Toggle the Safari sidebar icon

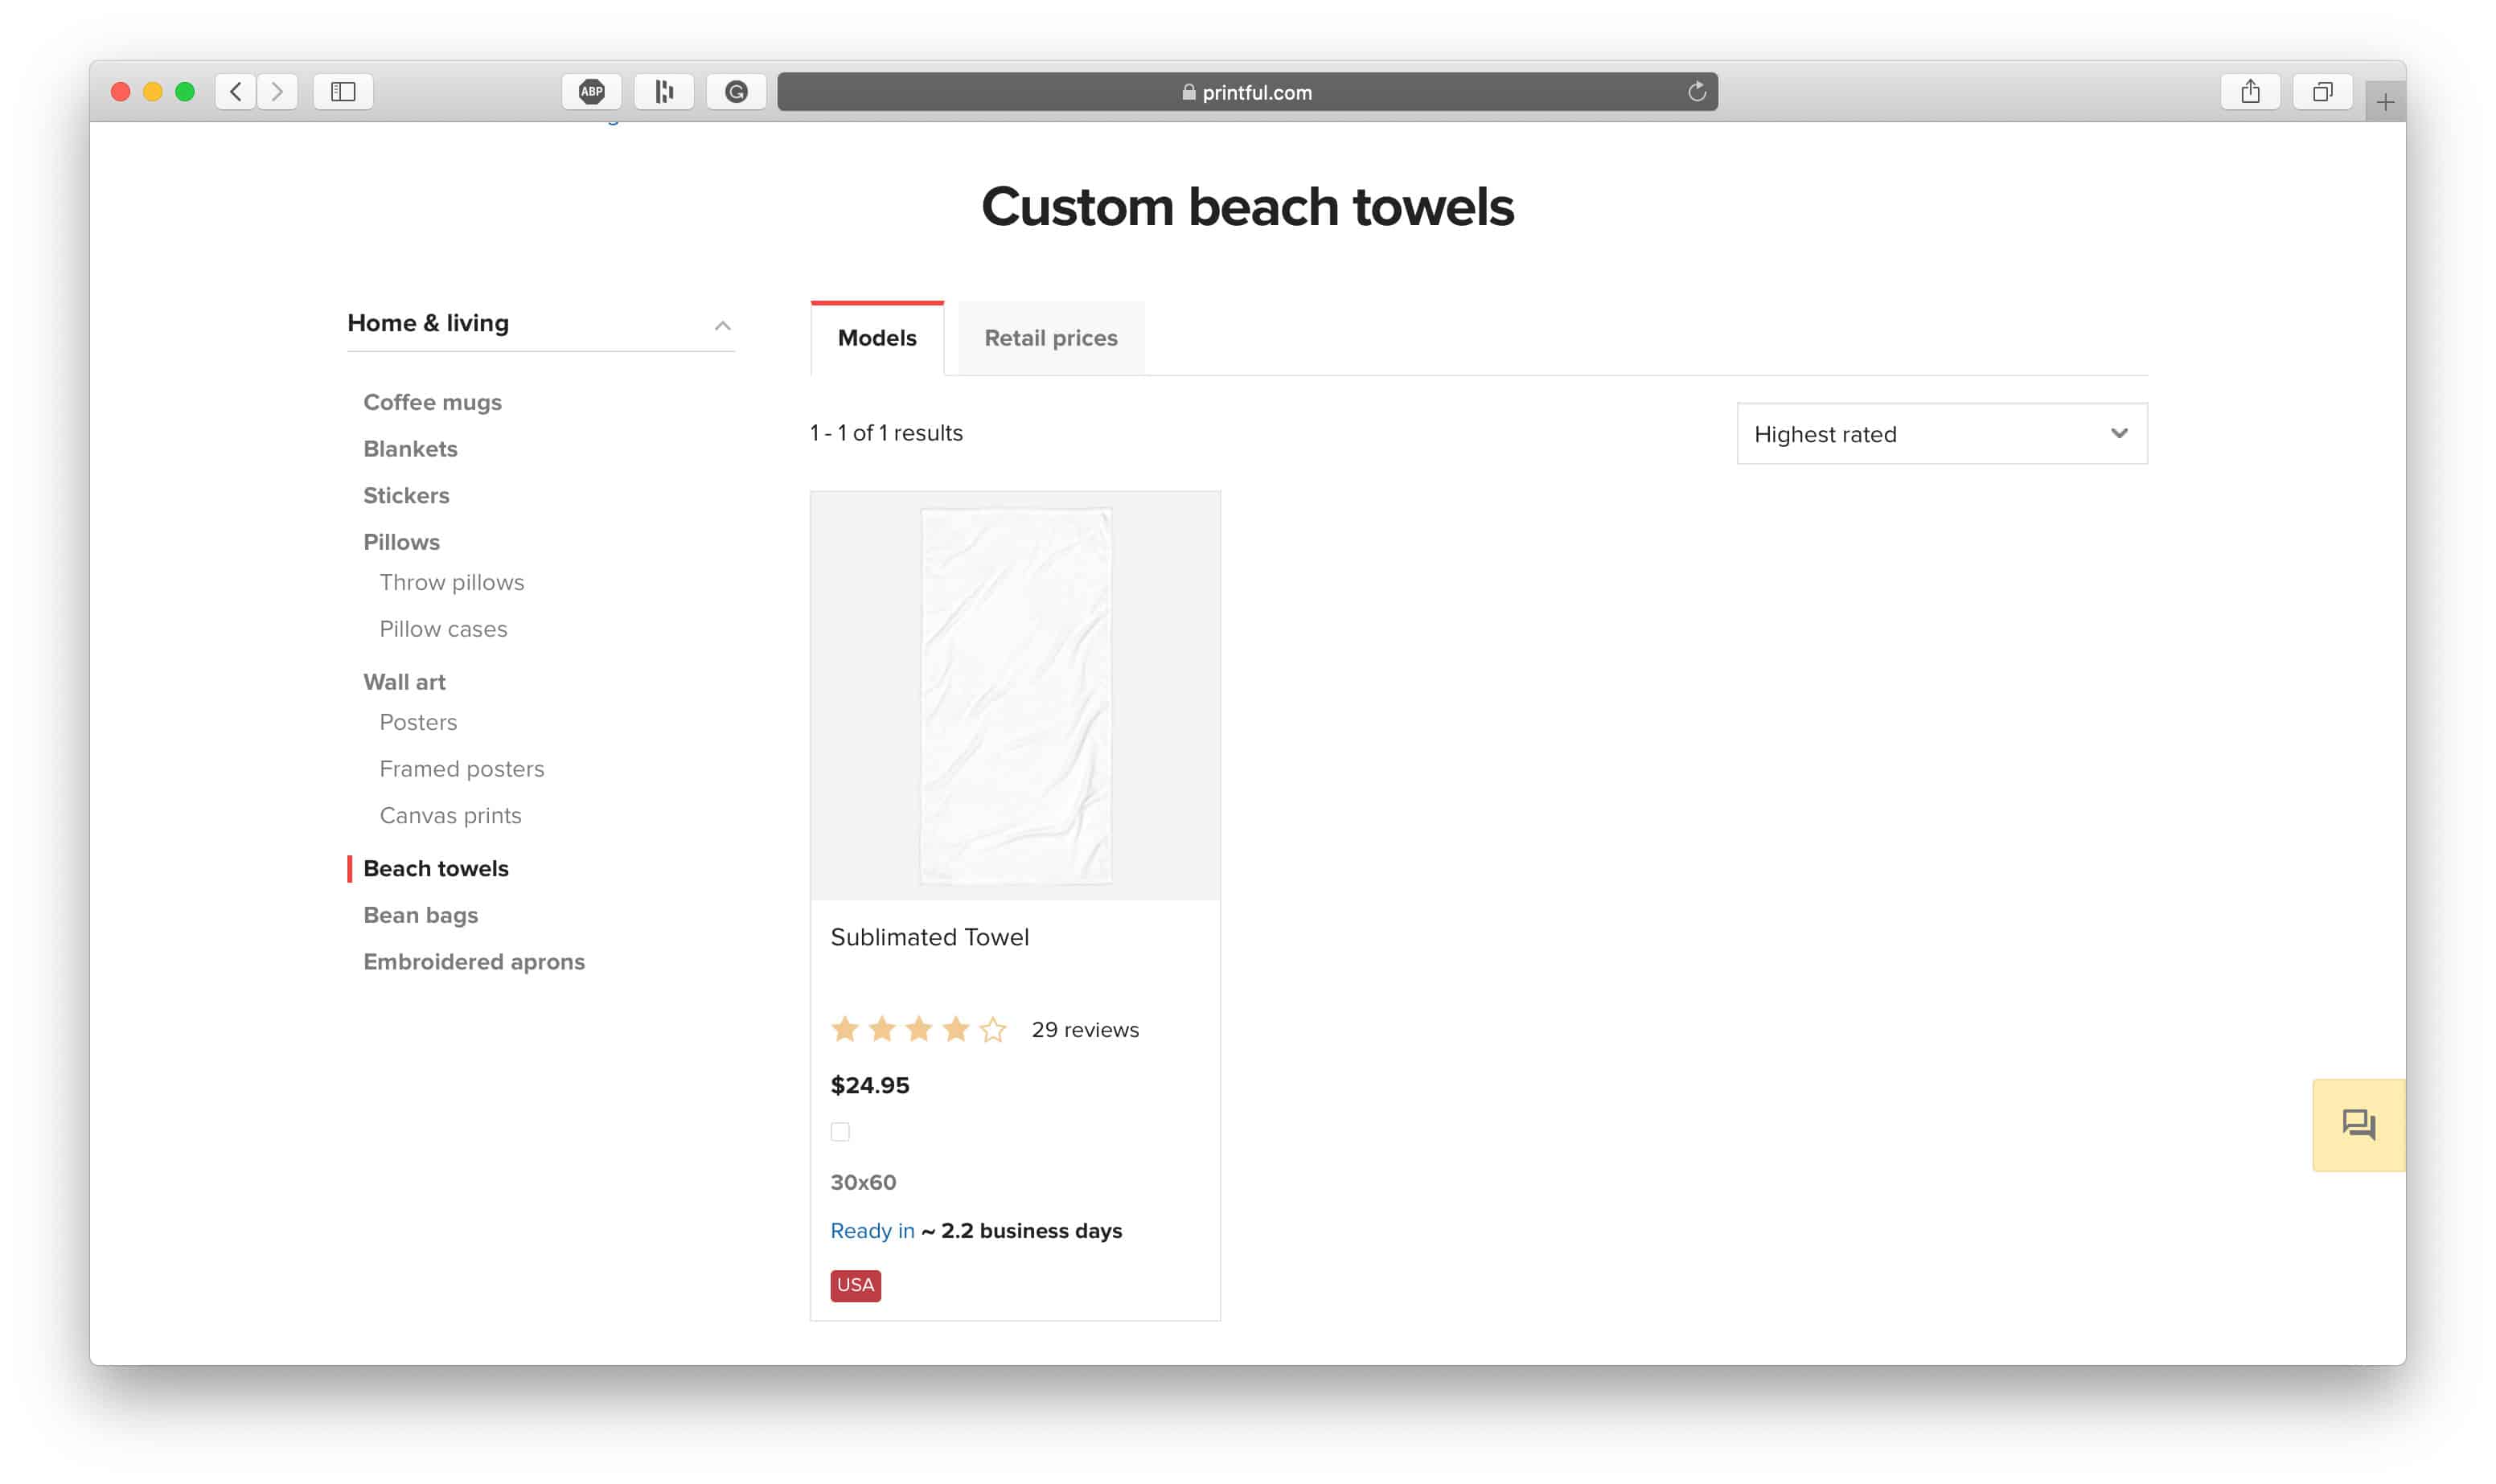[x=343, y=92]
